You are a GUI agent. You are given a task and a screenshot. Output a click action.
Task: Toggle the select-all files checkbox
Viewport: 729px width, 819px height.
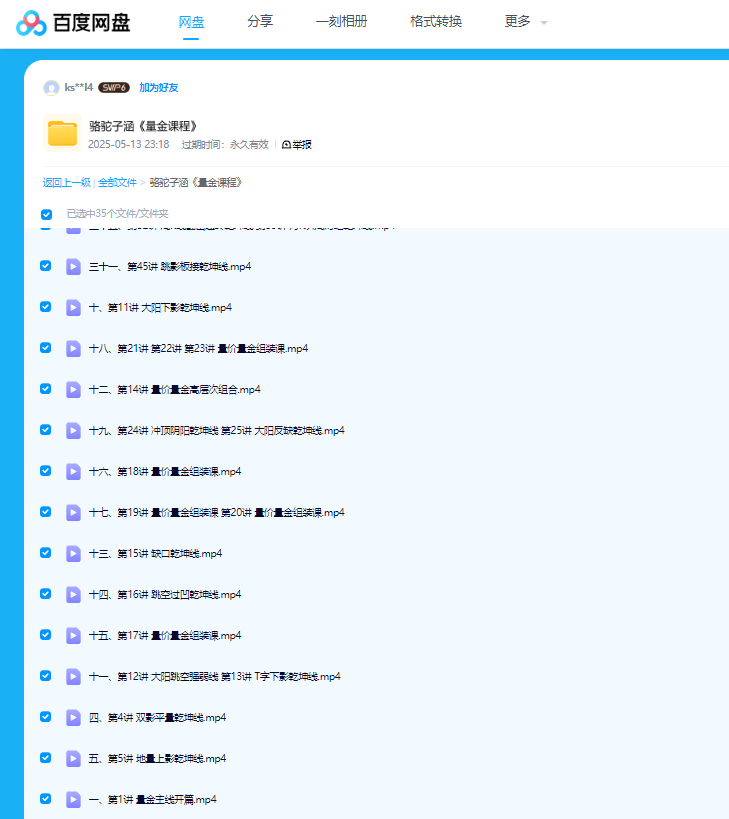(46, 214)
